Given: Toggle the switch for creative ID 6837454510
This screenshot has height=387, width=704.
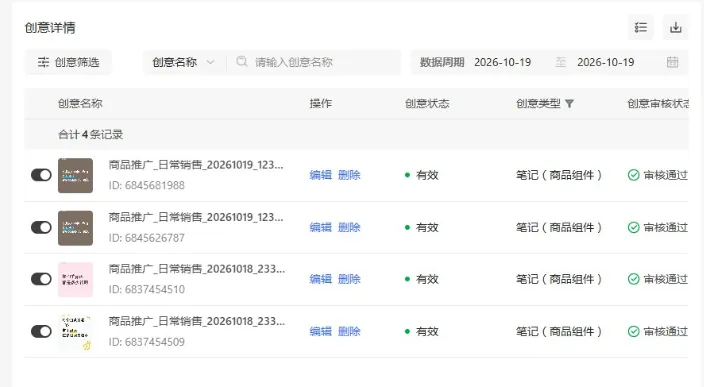Looking at the screenshot, I should click(x=41, y=279).
